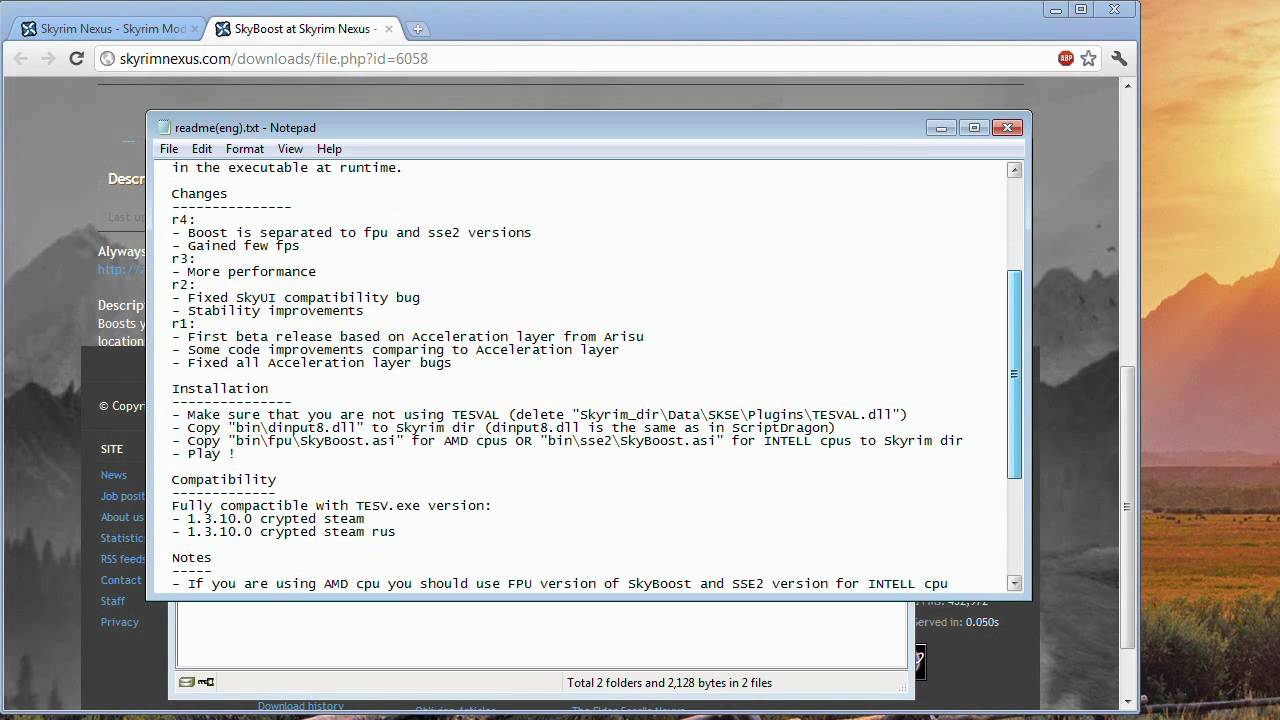
Task: Click the 'Notes' heading in readme
Action: click(x=191, y=558)
